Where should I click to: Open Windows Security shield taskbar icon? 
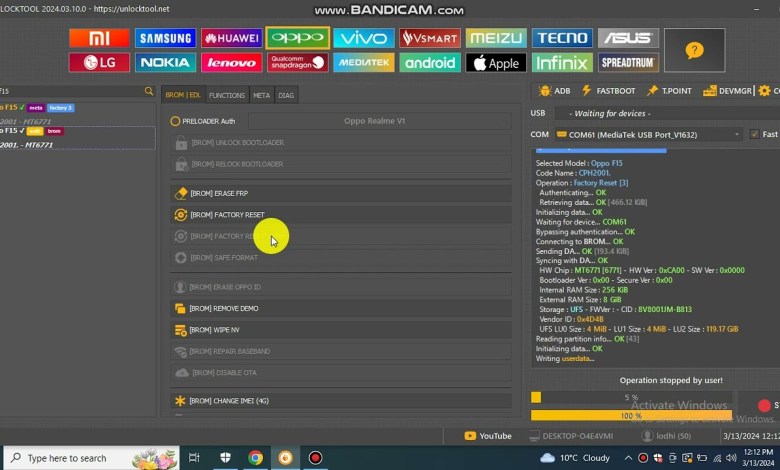(225, 458)
